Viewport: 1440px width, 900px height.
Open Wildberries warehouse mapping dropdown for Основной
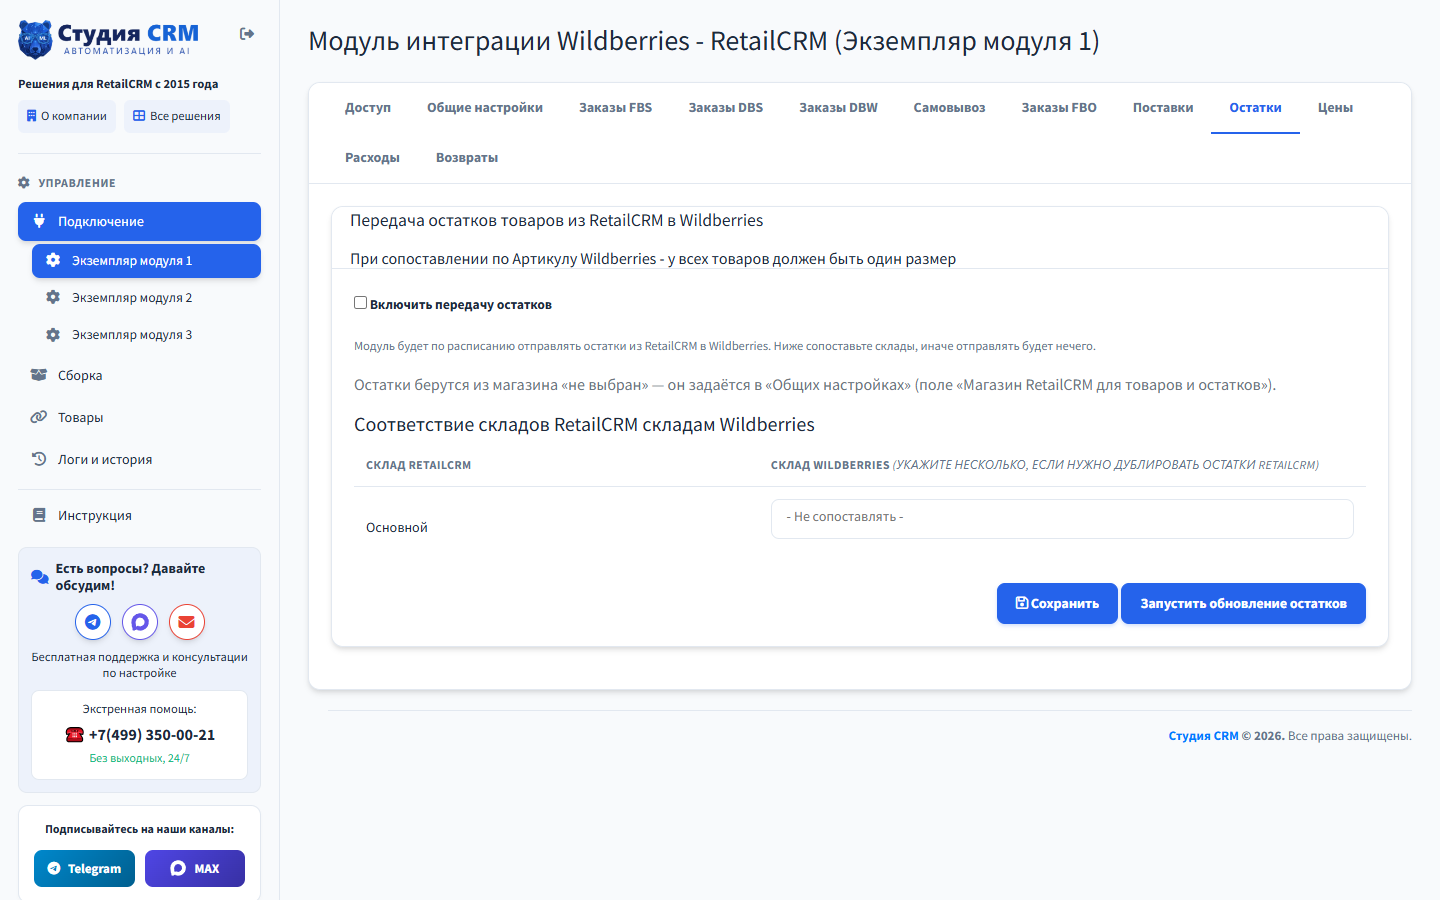pos(1062,519)
